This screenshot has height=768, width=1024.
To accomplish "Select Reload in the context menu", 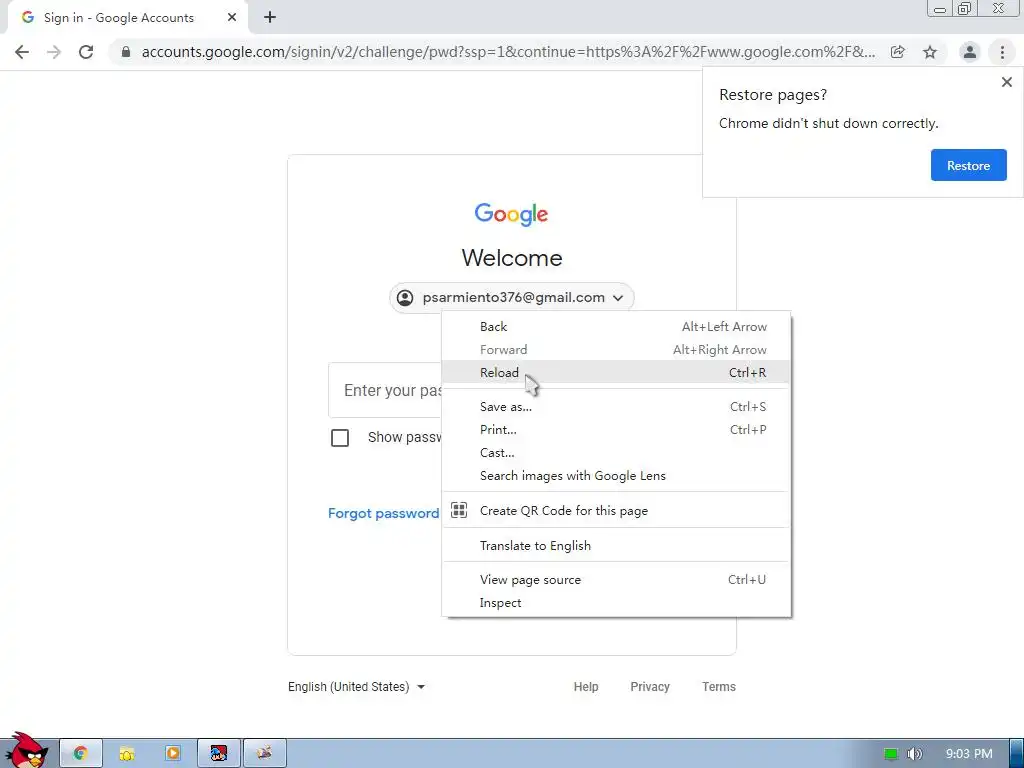I will 616,372.
